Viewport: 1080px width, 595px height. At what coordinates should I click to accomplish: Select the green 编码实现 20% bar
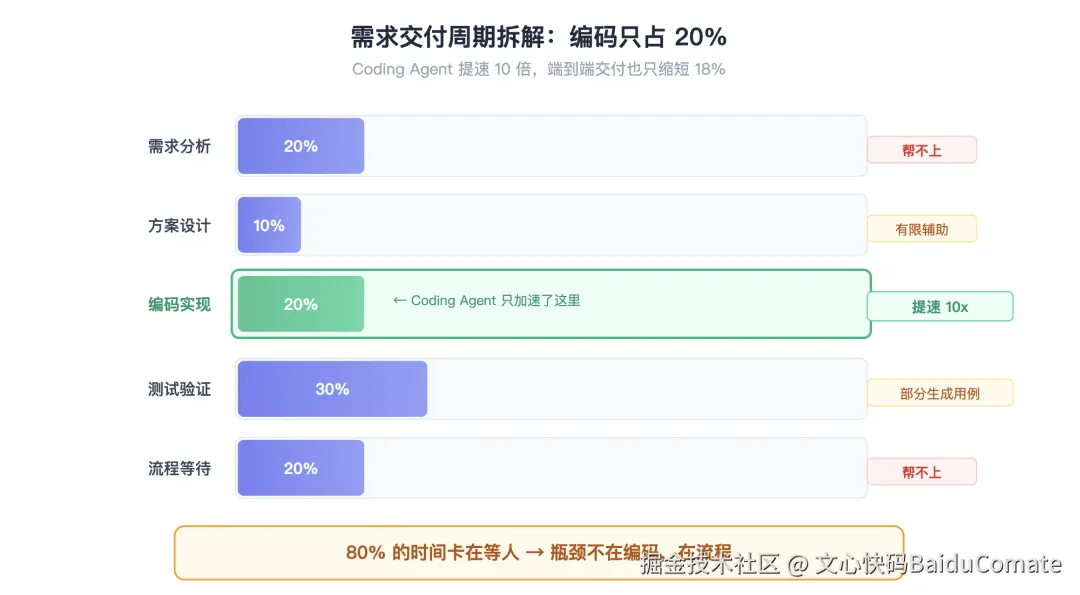(301, 304)
